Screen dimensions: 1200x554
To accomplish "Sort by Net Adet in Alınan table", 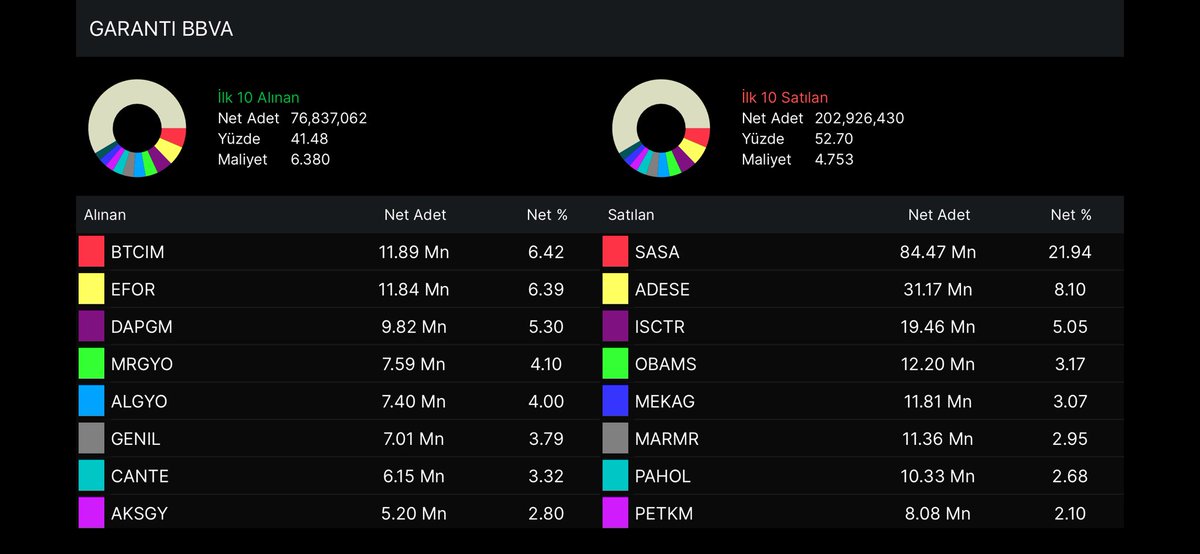I will point(415,215).
